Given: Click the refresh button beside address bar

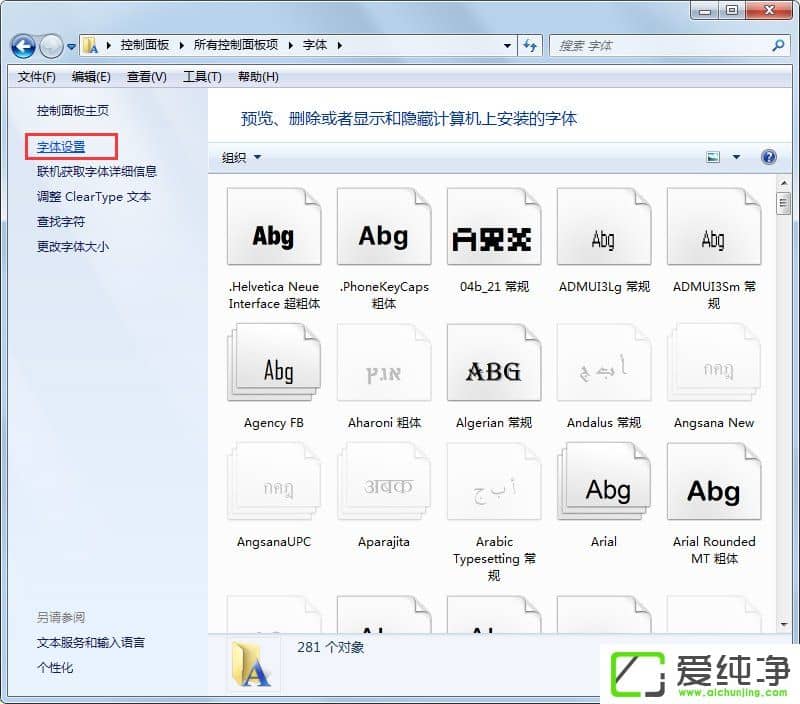Looking at the screenshot, I should [x=530, y=46].
